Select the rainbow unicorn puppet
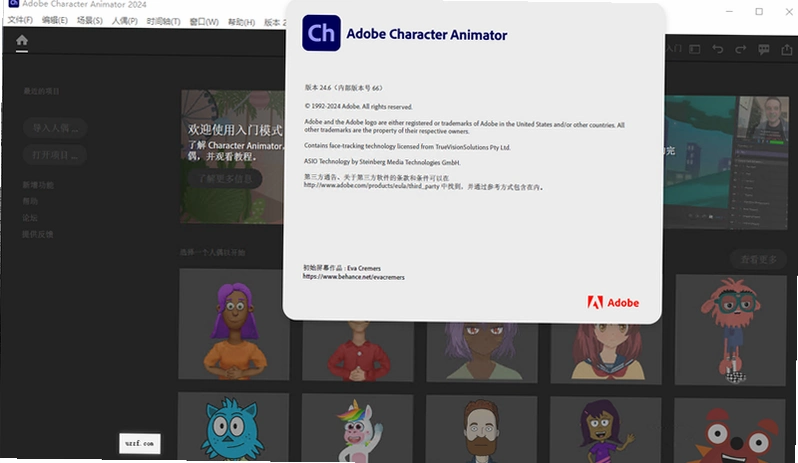This screenshot has height=463, width=798. [357, 428]
